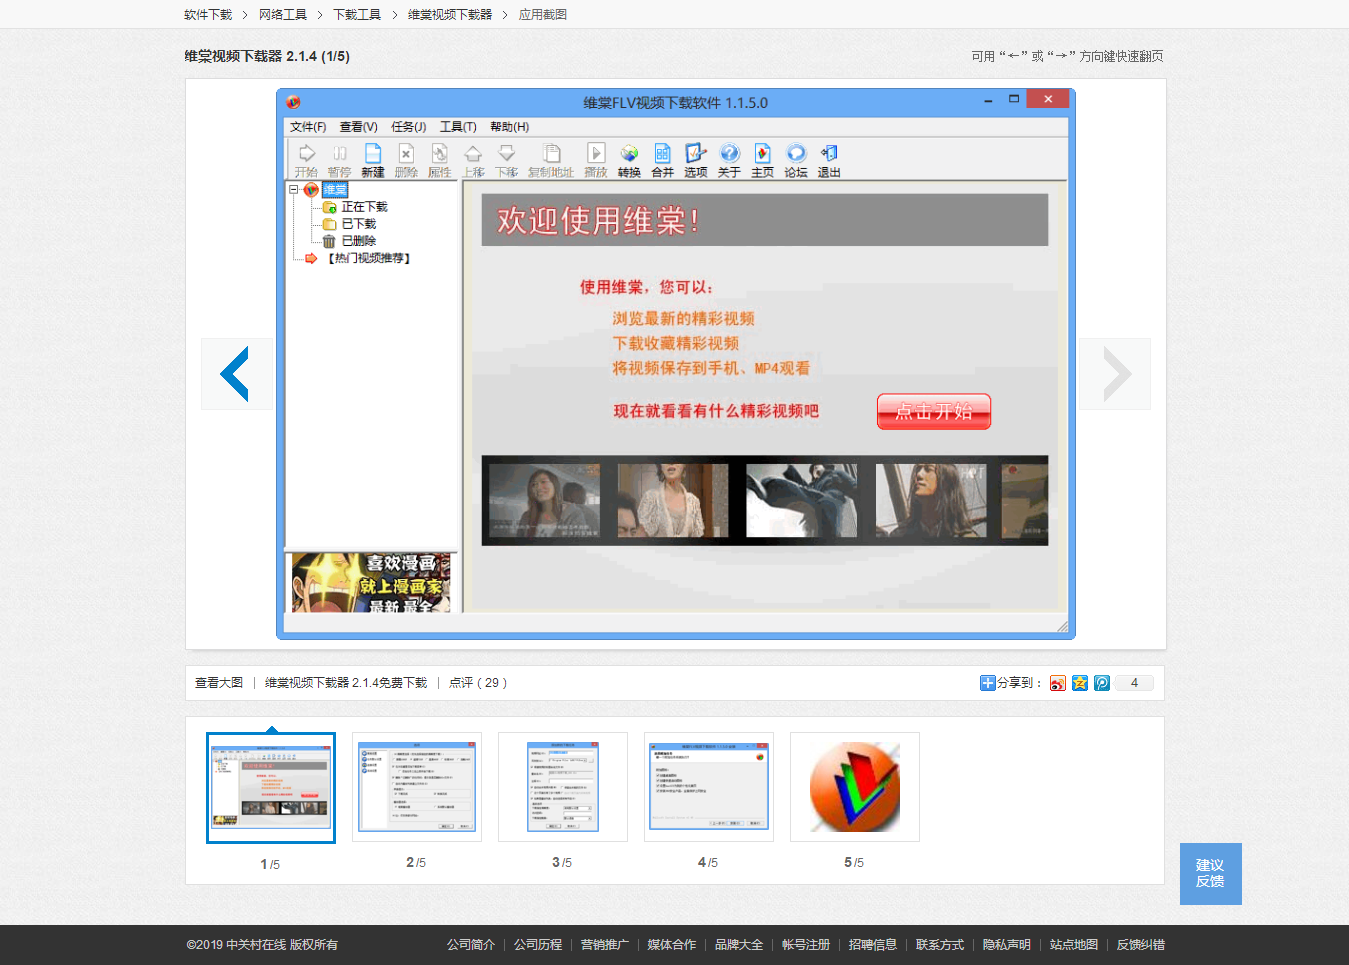This screenshot has height=965, width=1349.
Task: Open the 查看(V) menu
Action: [358, 127]
